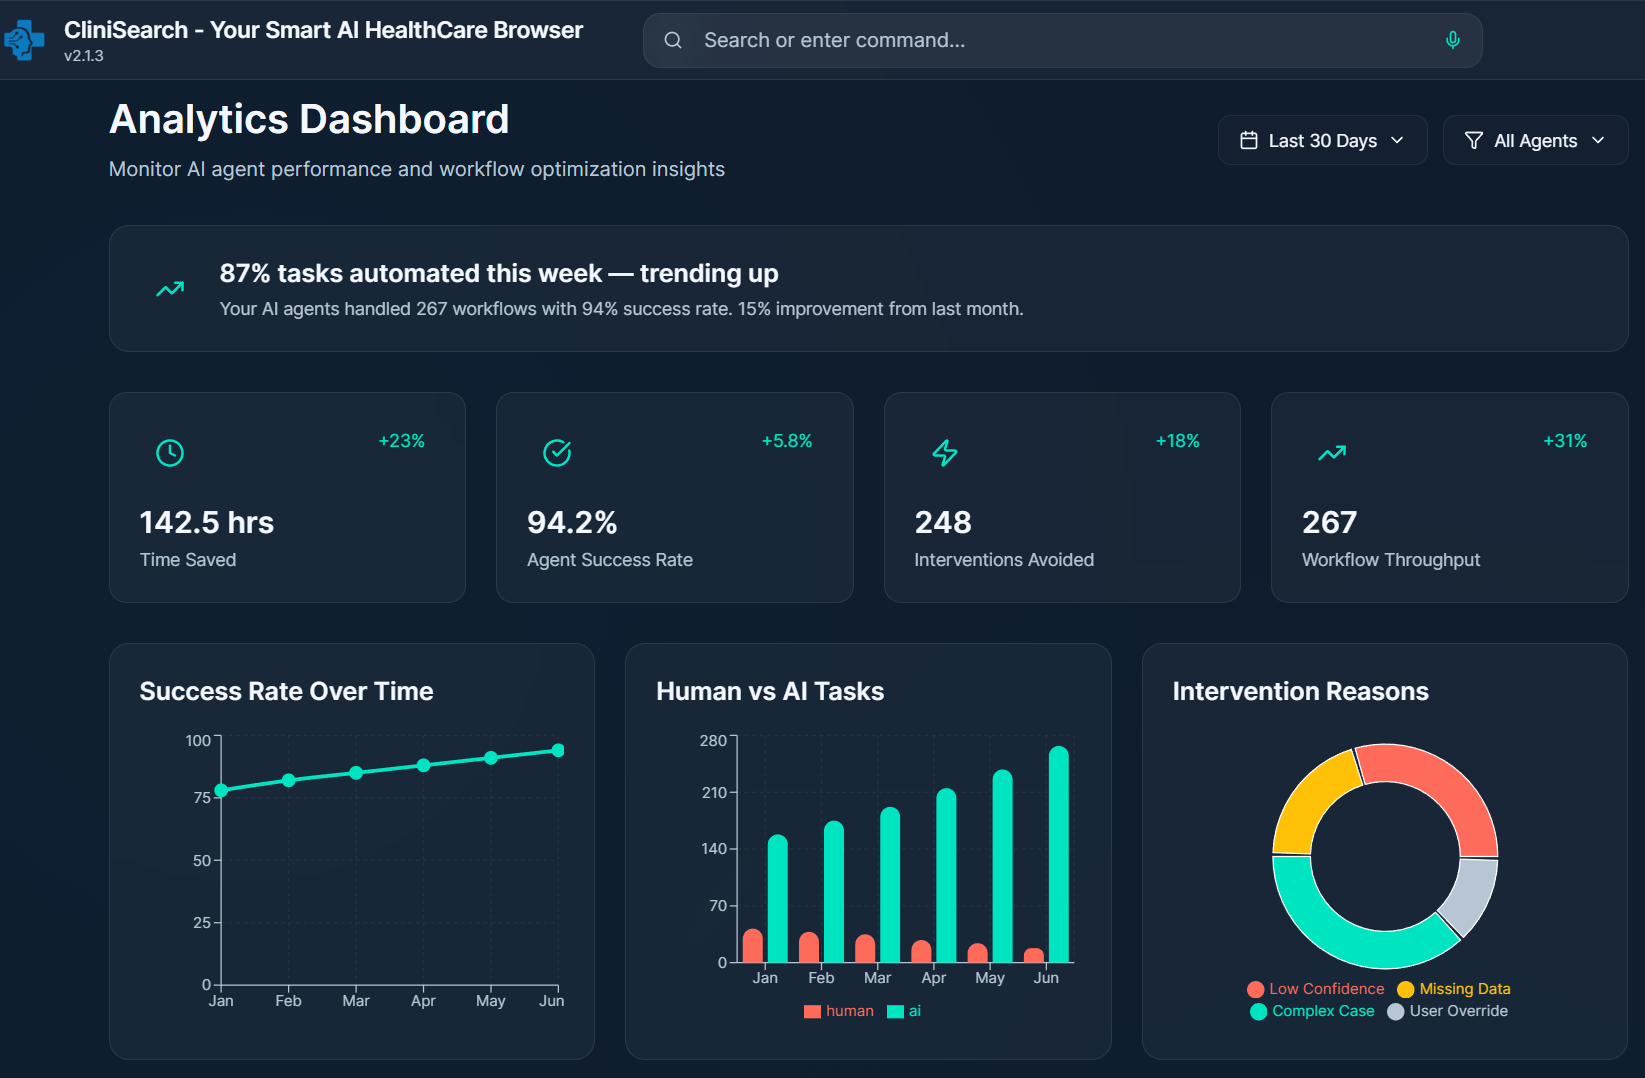Screen dimensions: 1645x1078
Task: Click the trending-up icon in automation banner
Action: pos(170,289)
